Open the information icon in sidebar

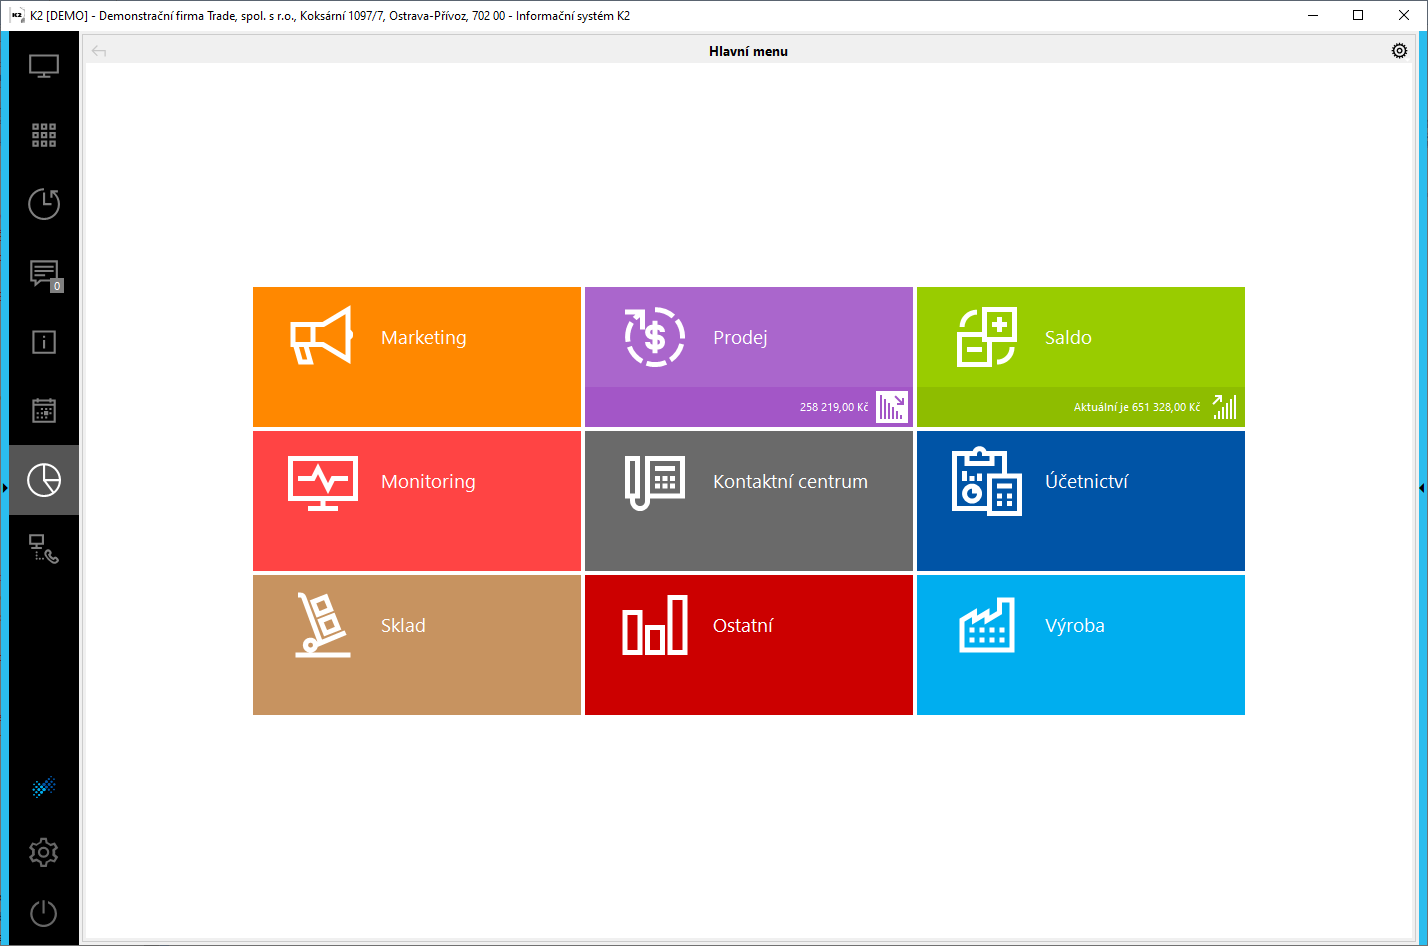(44, 342)
